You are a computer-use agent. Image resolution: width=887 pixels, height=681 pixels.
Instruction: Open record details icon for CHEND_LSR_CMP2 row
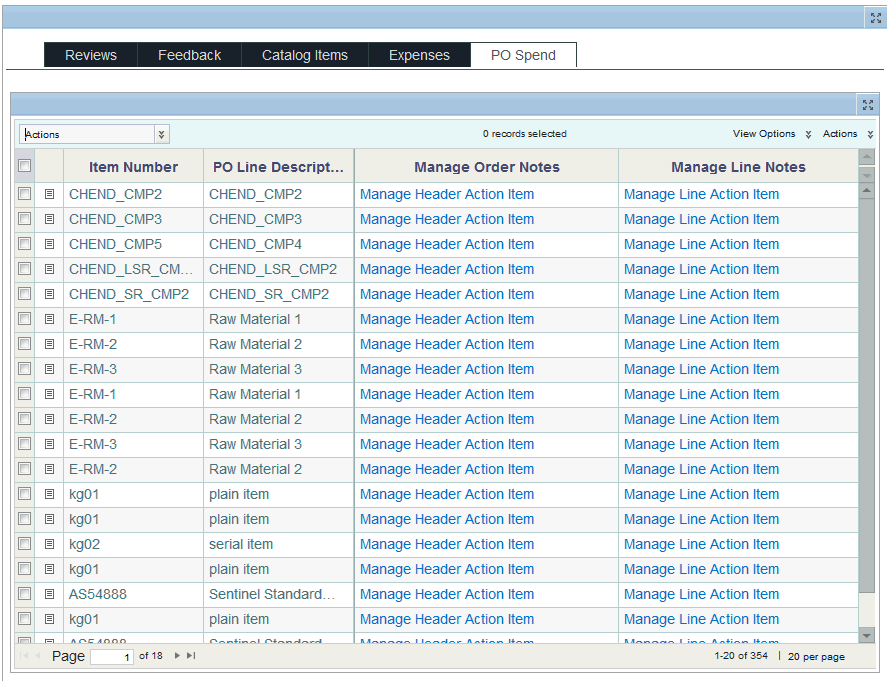(x=49, y=269)
